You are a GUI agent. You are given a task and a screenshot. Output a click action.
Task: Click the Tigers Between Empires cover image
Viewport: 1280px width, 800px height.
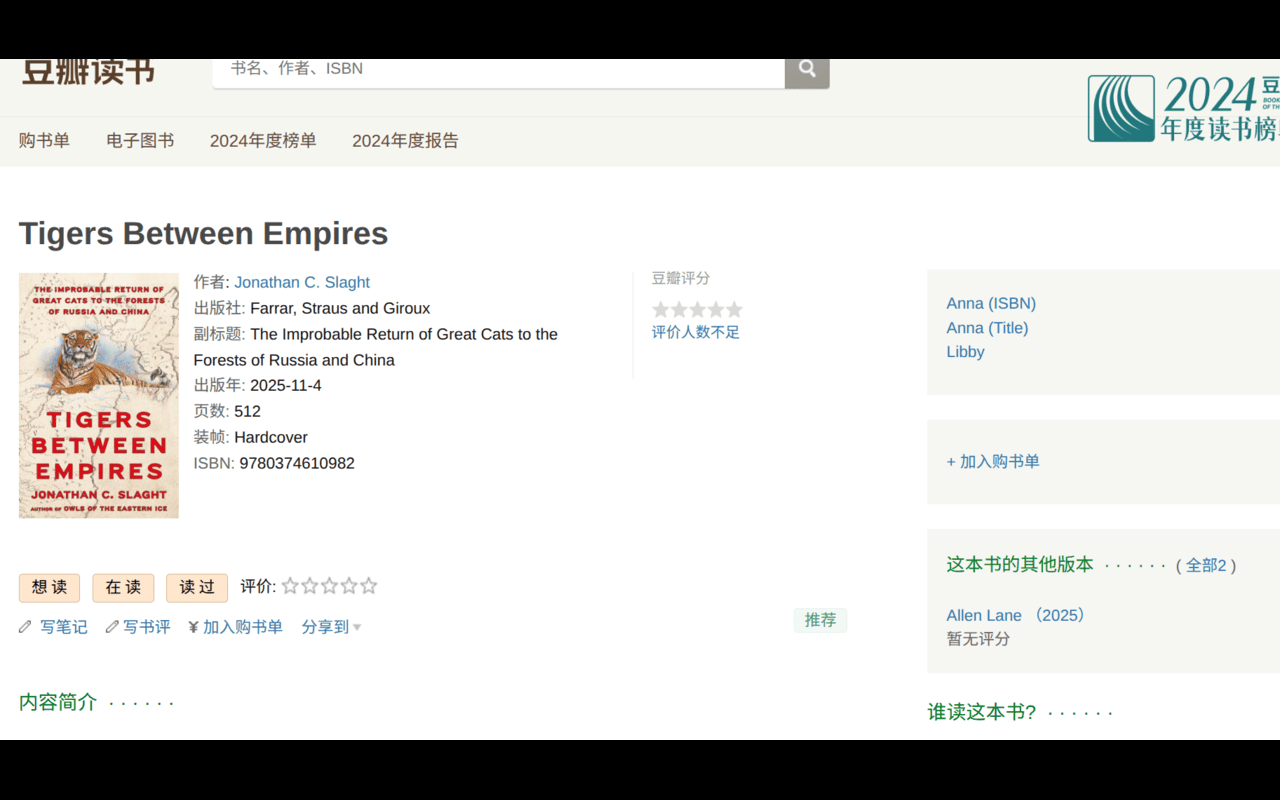(x=99, y=395)
